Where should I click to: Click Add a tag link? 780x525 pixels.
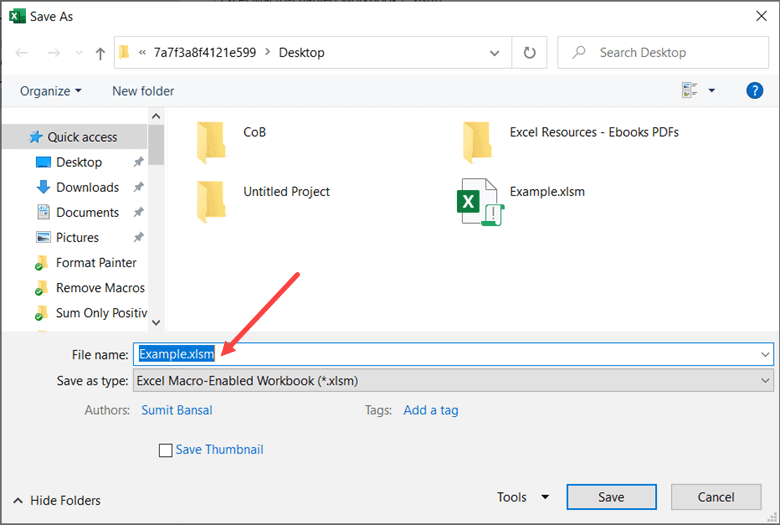coord(431,410)
